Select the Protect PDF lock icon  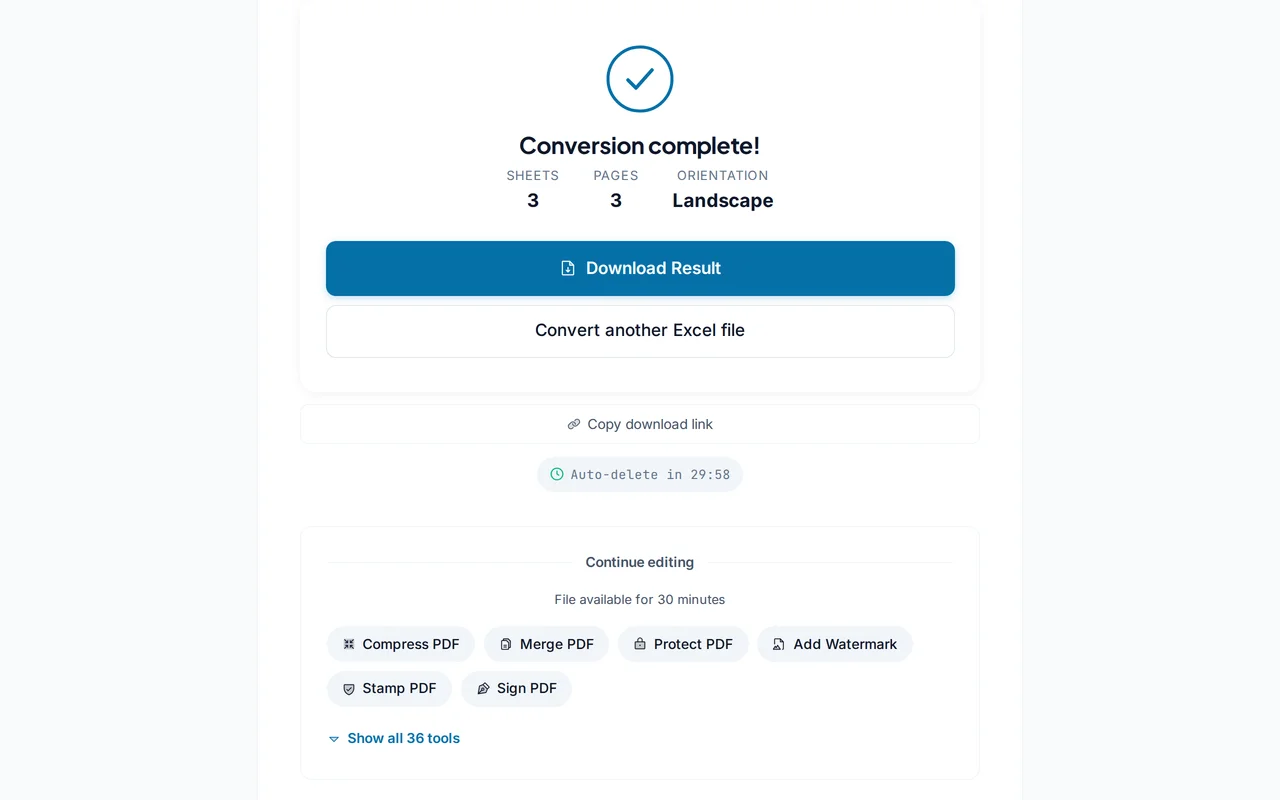(x=640, y=644)
